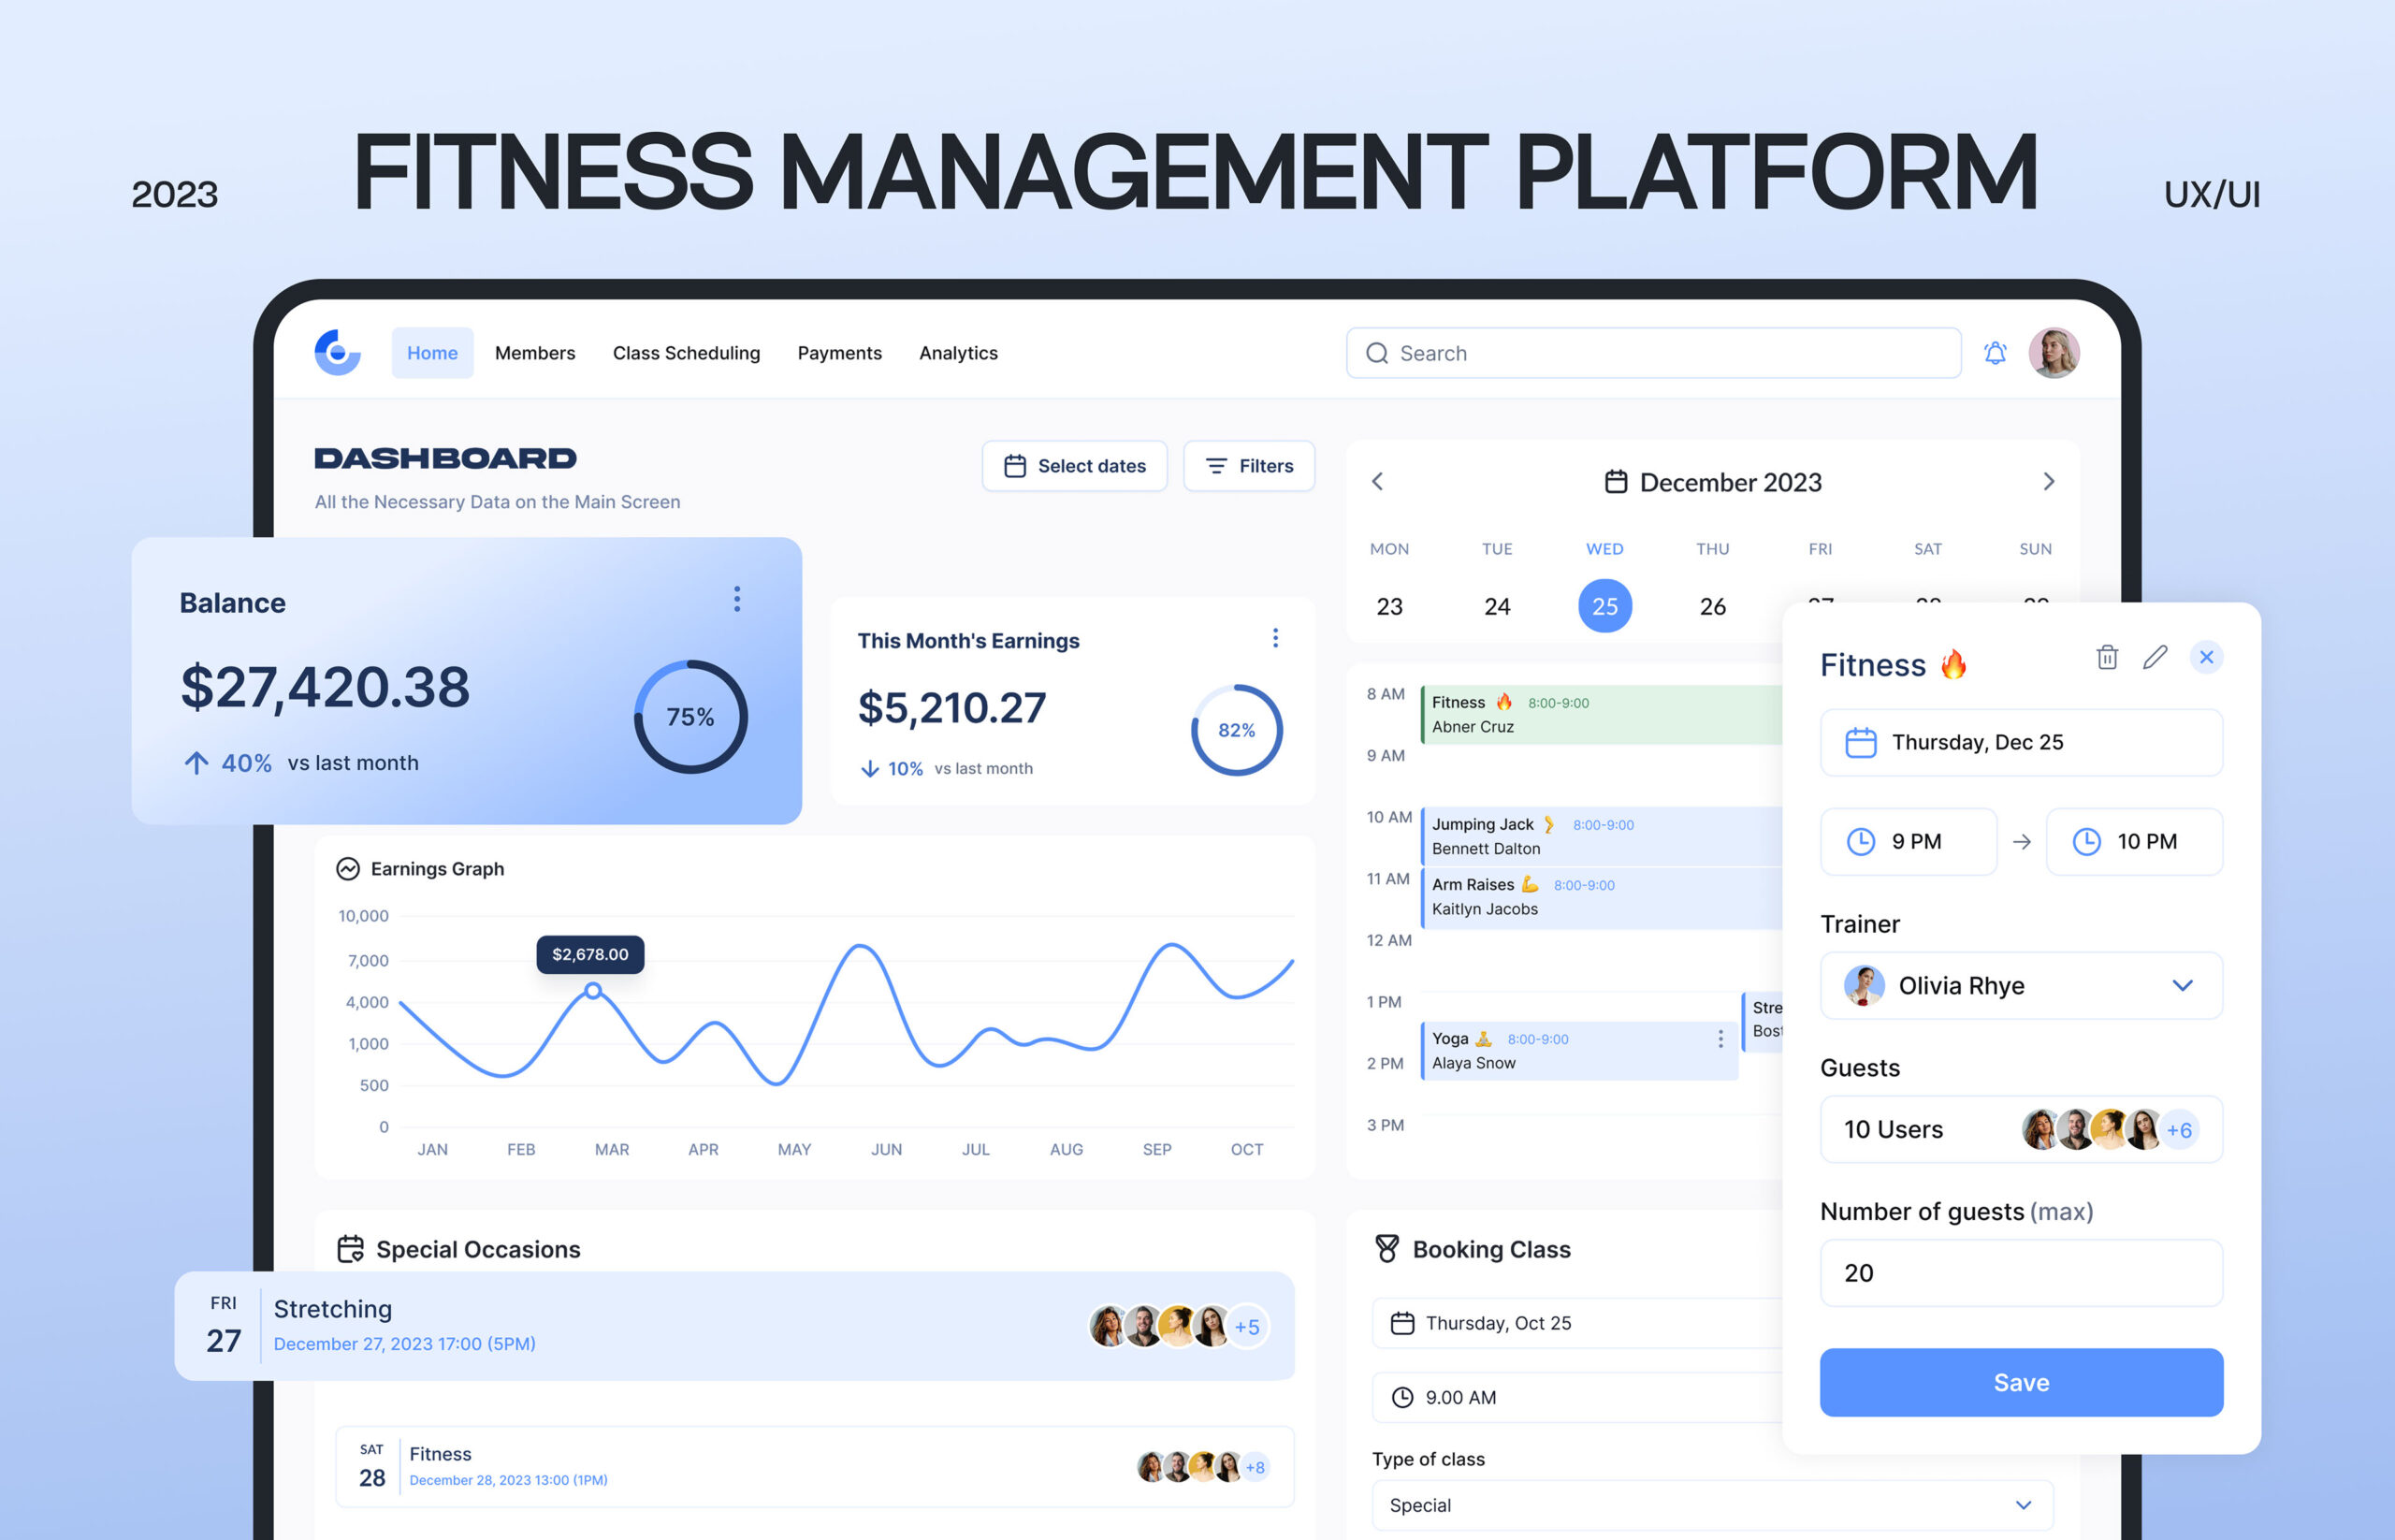Open the Thursday, Dec 25 date picker
Viewport: 2395px width, 1540px height.
tap(2021, 742)
